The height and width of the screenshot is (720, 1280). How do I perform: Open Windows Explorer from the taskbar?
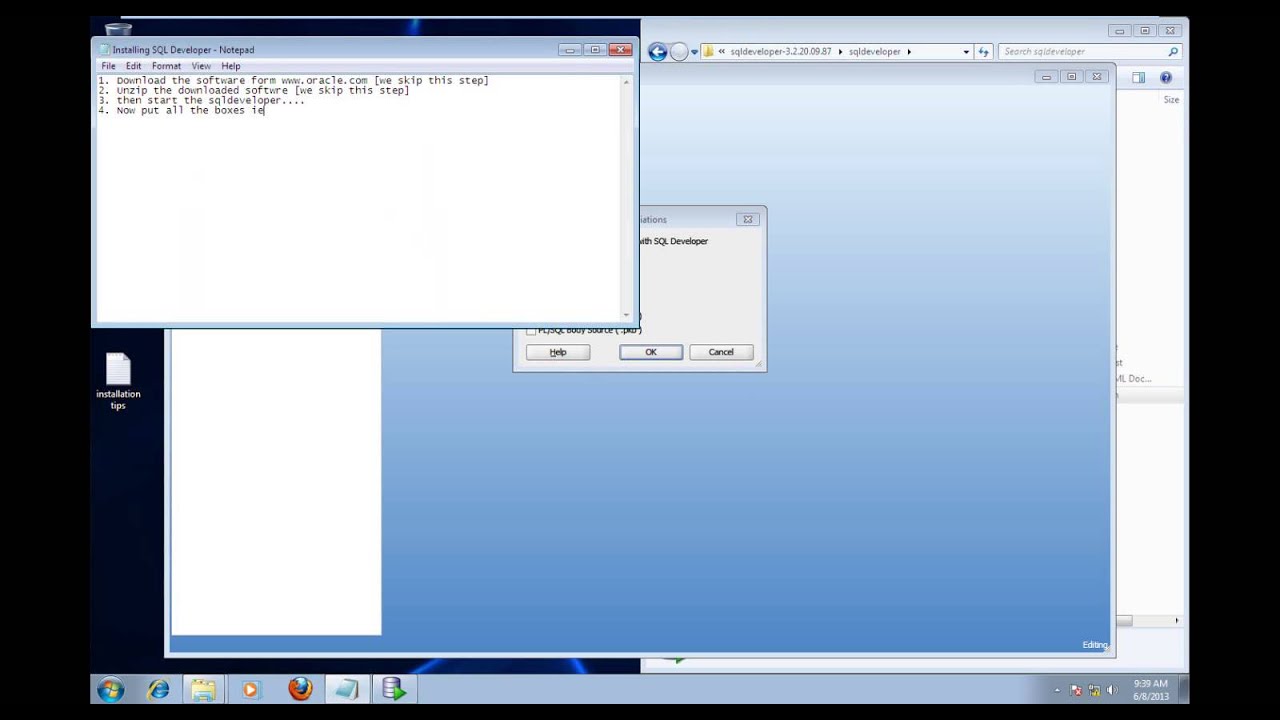pyautogui.click(x=203, y=689)
